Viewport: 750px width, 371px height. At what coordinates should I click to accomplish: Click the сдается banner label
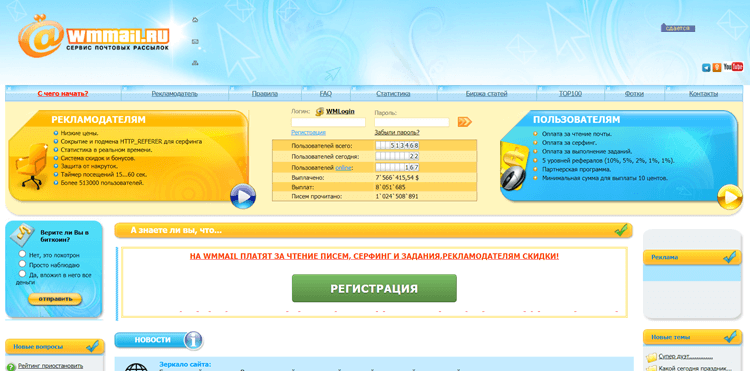click(678, 28)
